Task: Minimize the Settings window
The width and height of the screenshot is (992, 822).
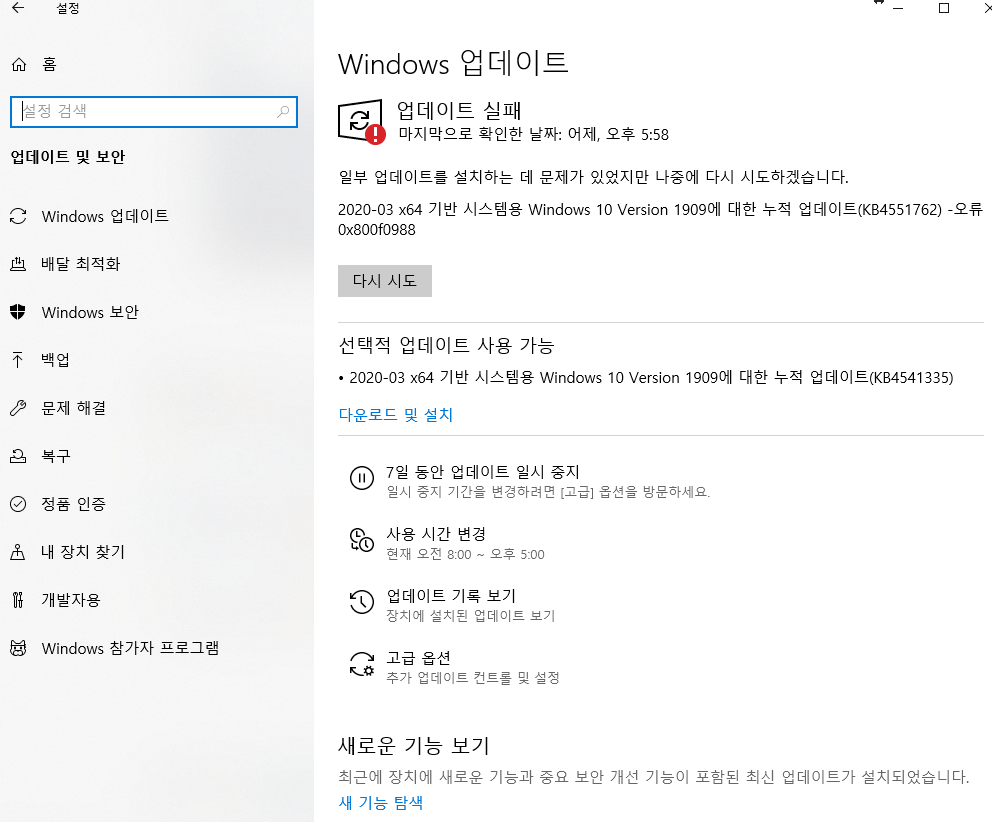Action: tap(898, 8)
